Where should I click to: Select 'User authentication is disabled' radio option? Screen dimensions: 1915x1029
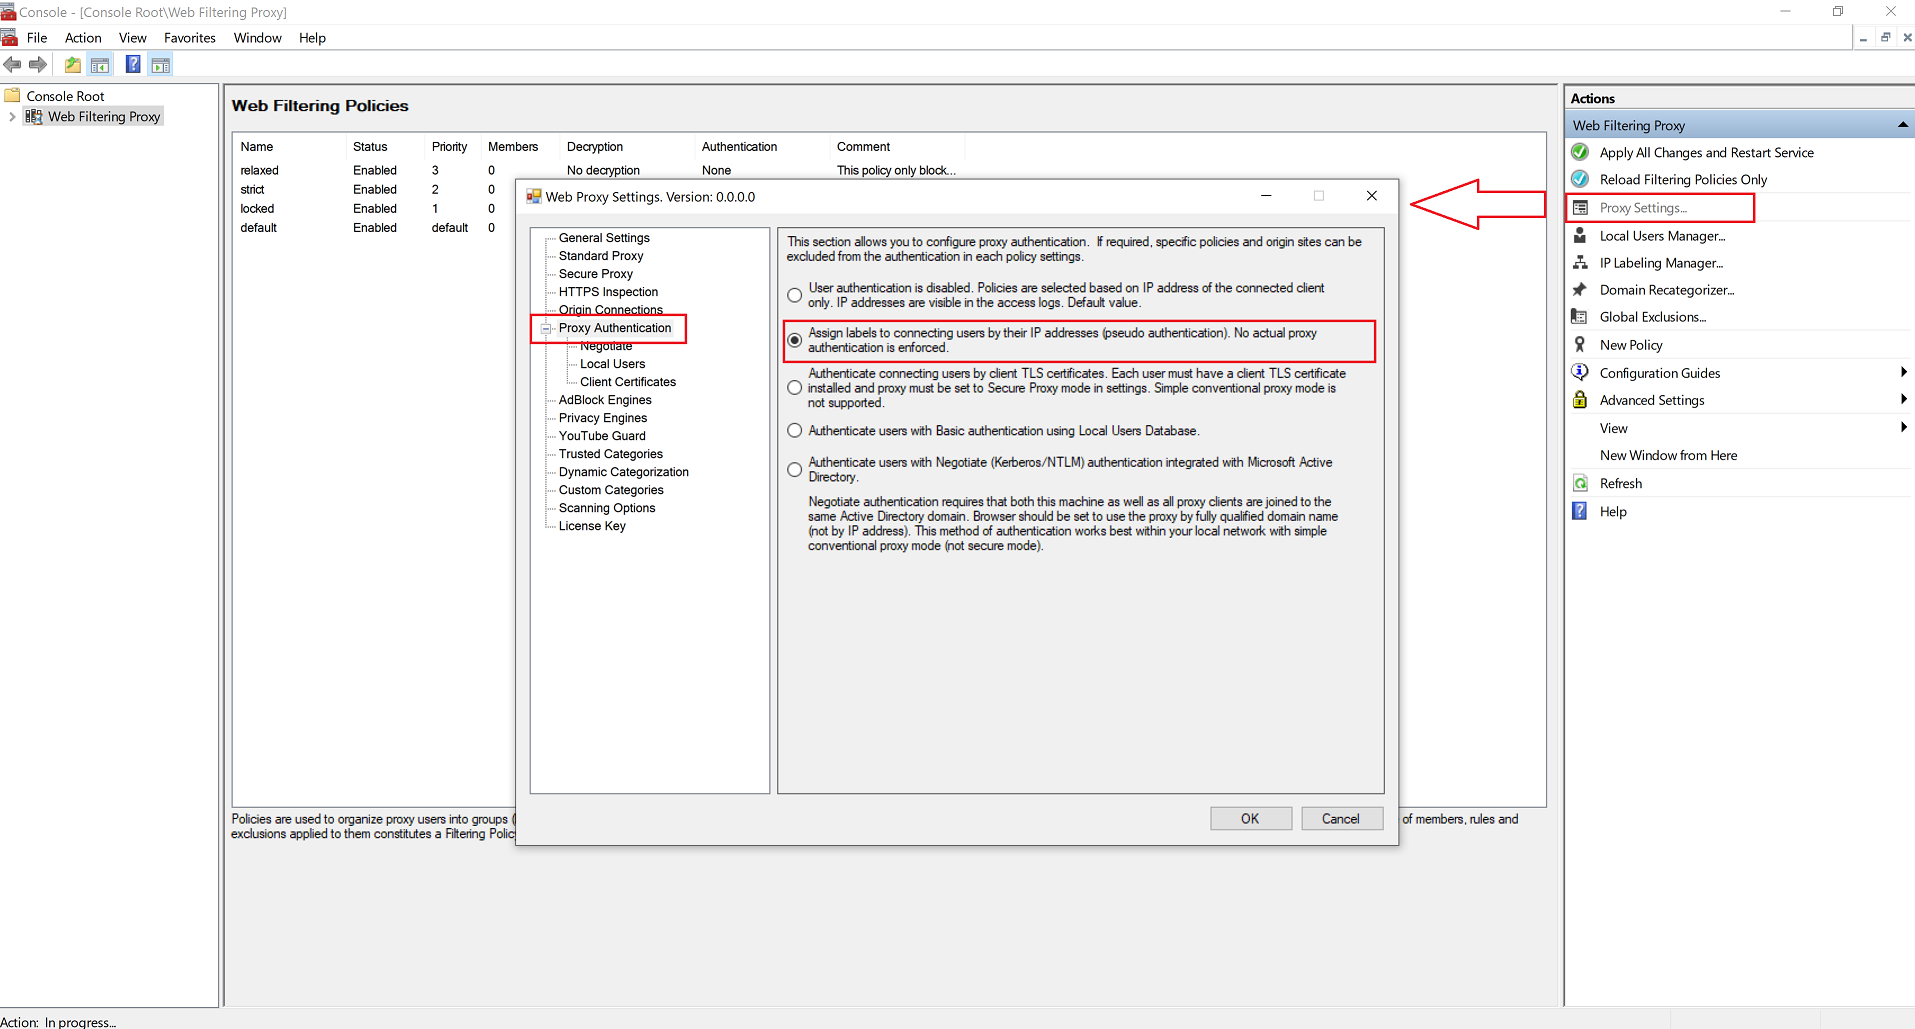click(x=795, y=295)
